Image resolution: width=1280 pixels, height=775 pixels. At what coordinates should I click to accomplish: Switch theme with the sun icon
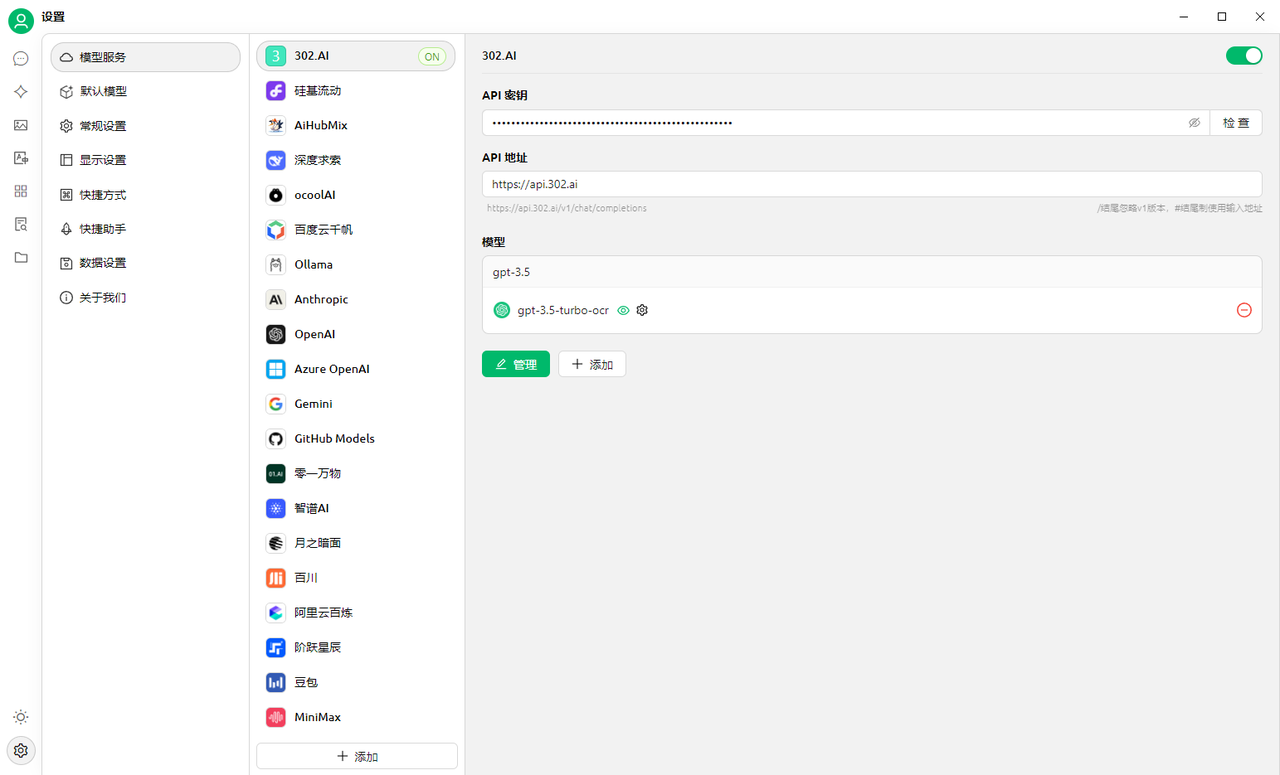21,717
